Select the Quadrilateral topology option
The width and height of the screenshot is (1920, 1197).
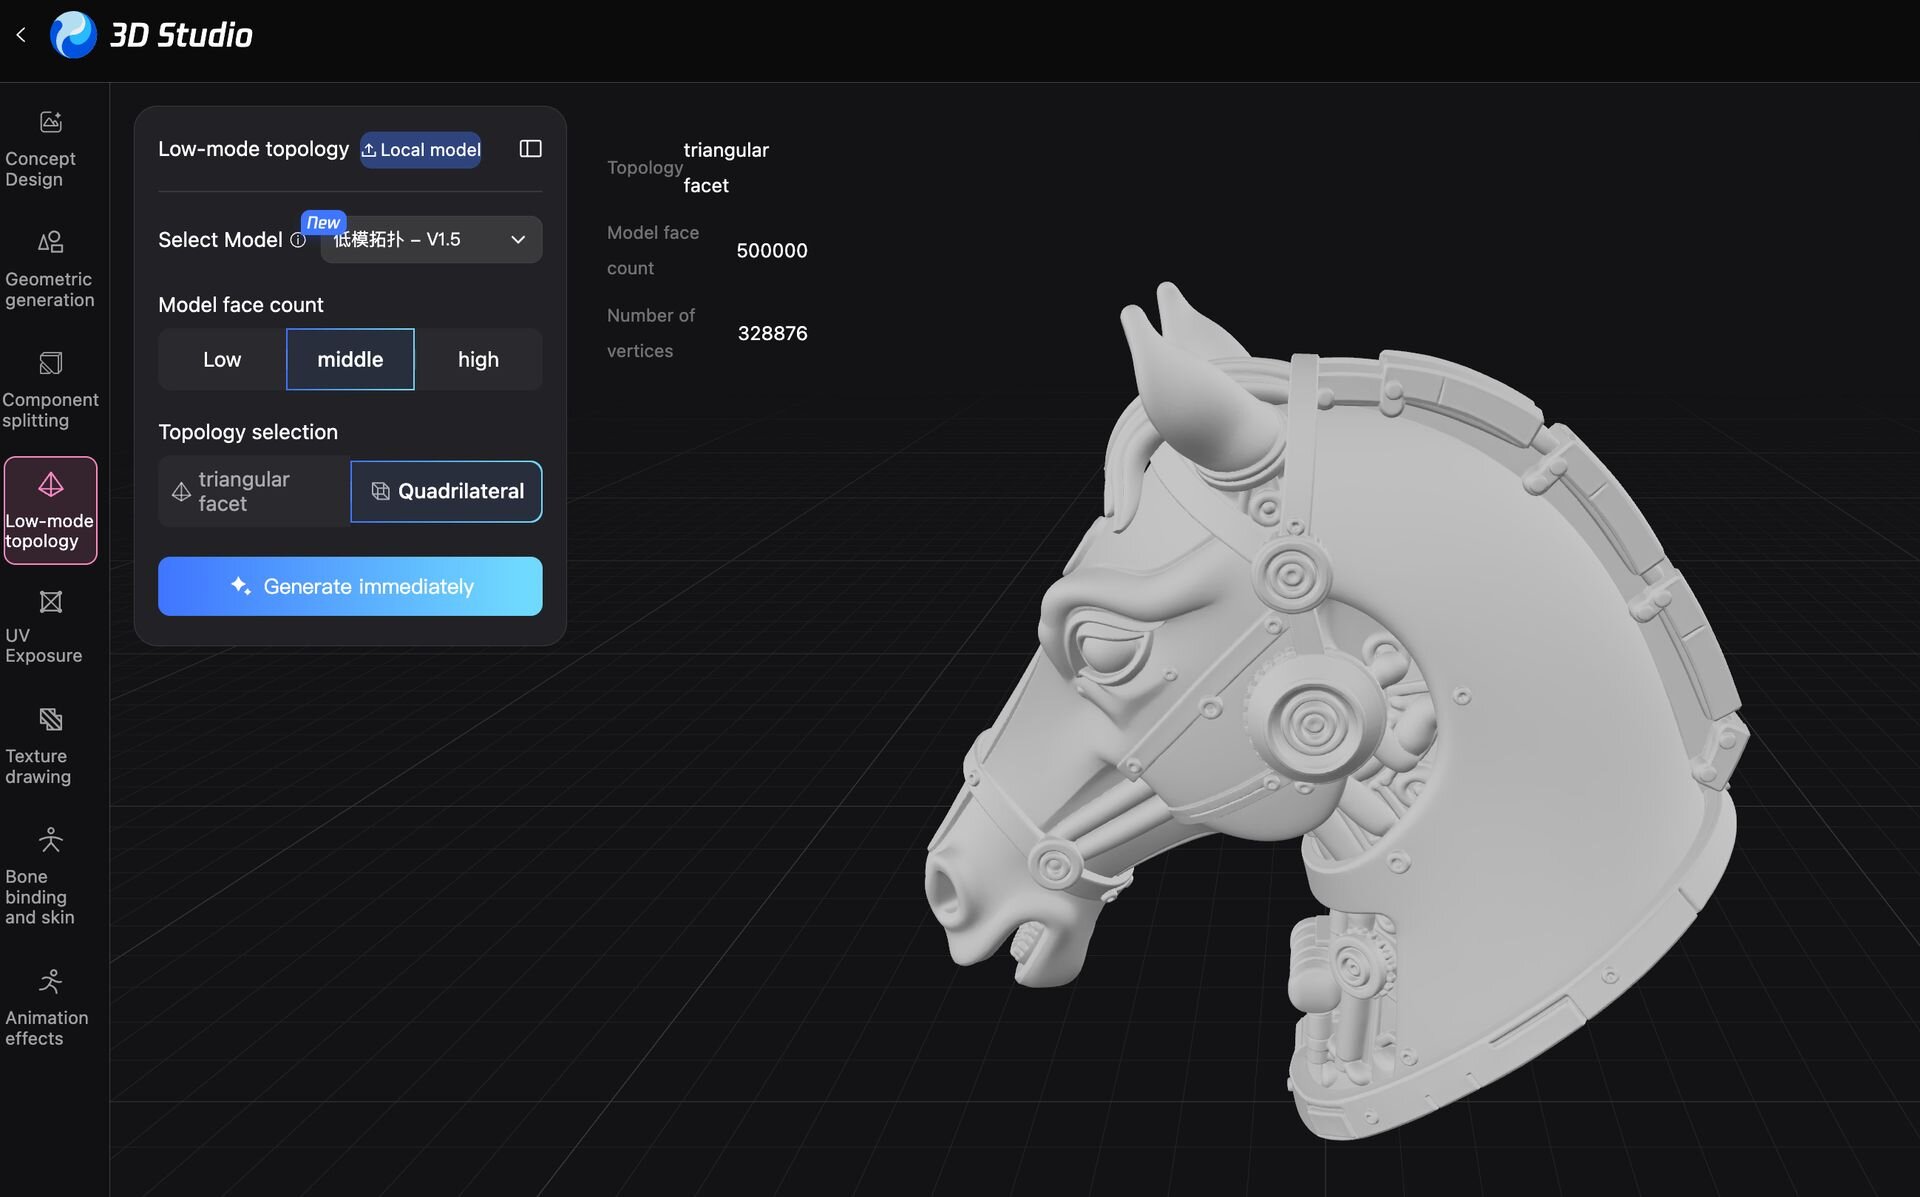pyautogui.click(x=446, y=491)
